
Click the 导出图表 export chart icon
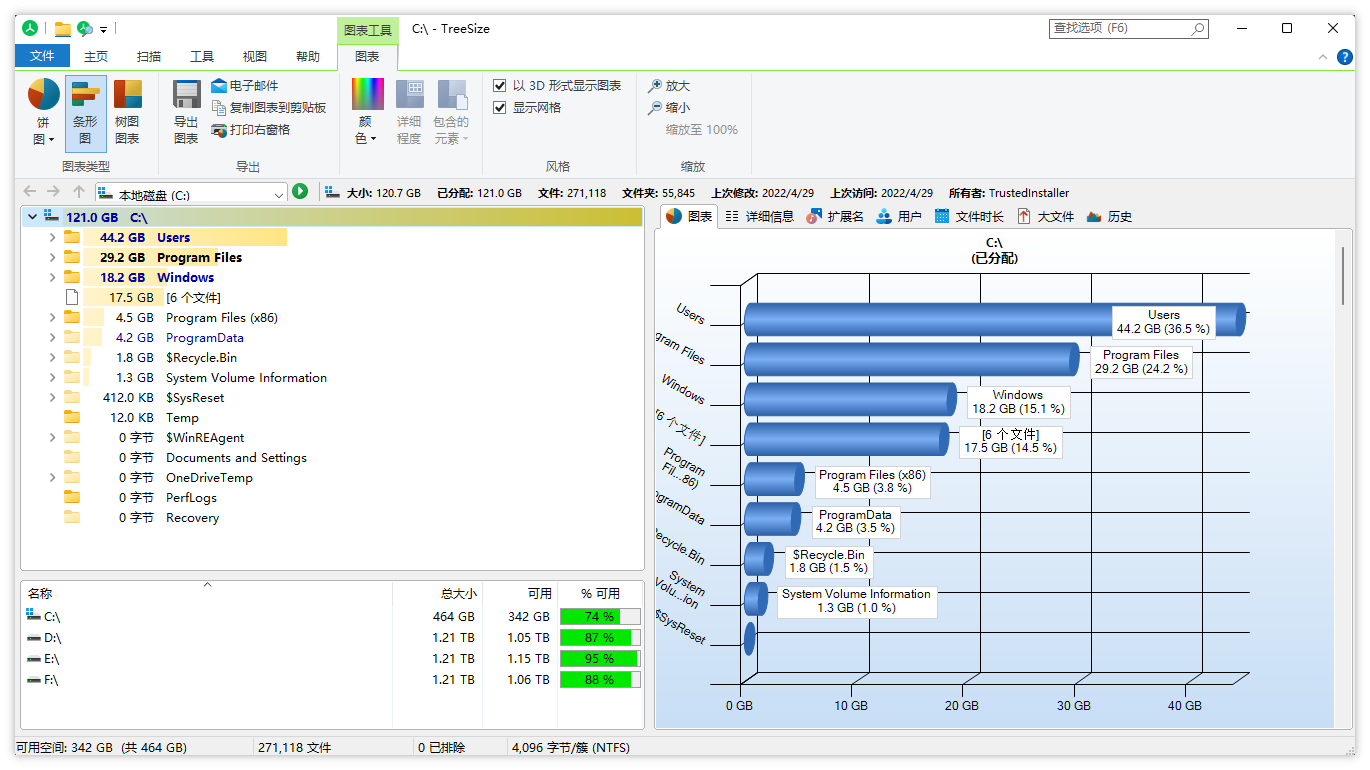pyautogui.click(x=185, y=112)
